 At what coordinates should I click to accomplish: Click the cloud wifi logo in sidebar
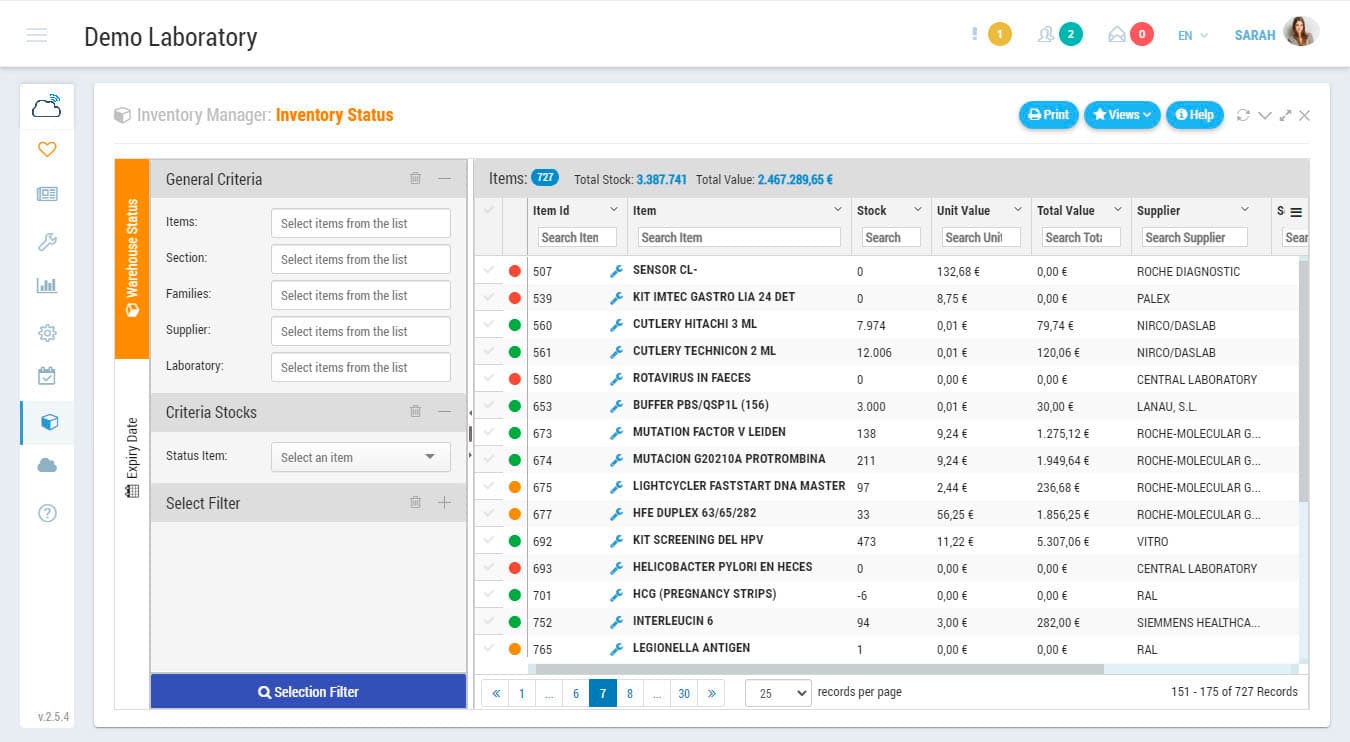[x=47, y=105]
